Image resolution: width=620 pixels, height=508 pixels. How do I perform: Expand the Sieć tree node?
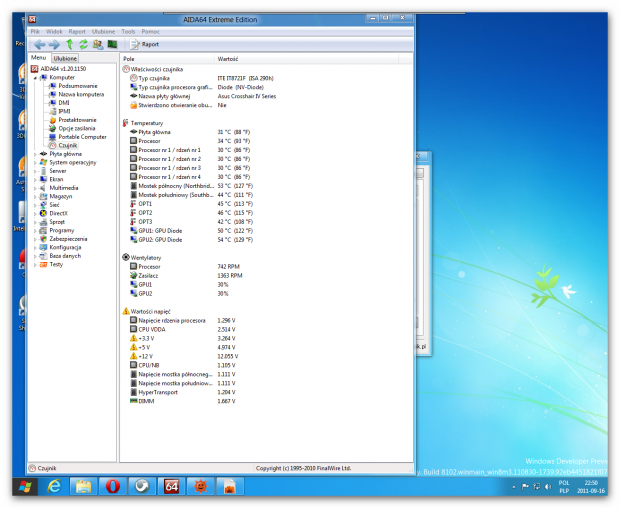point(35,205)
